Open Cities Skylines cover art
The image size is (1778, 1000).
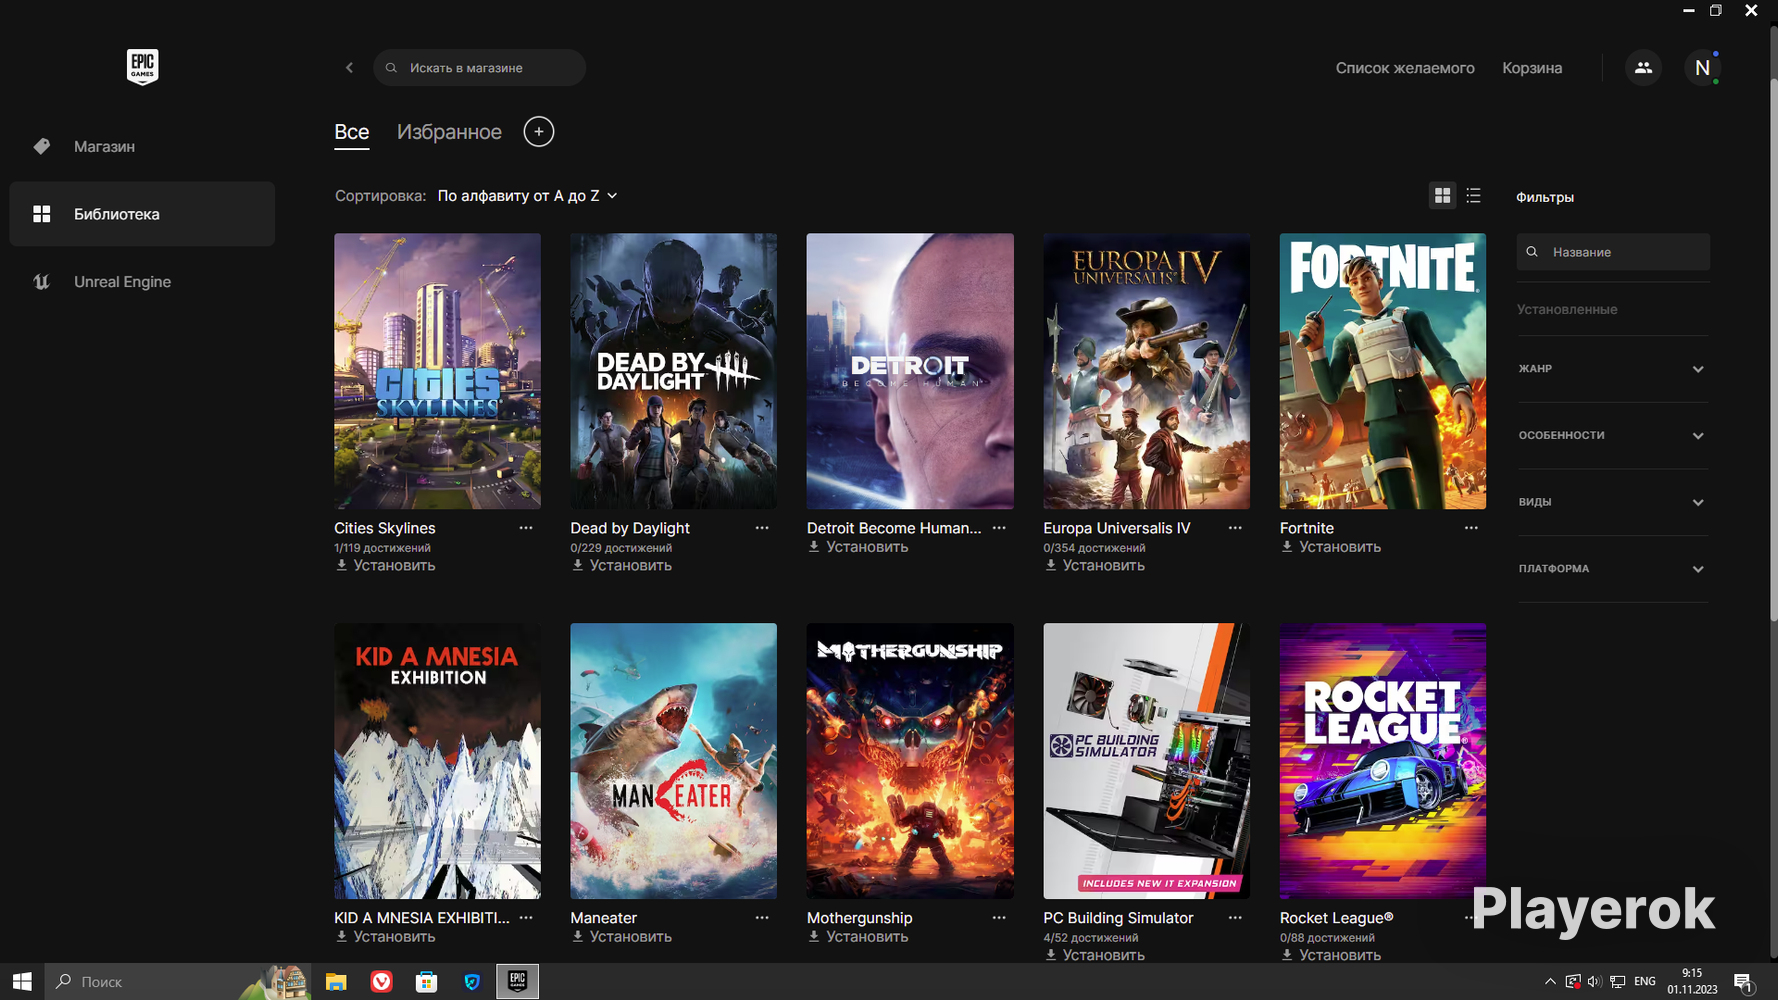[x=437, y=371]
